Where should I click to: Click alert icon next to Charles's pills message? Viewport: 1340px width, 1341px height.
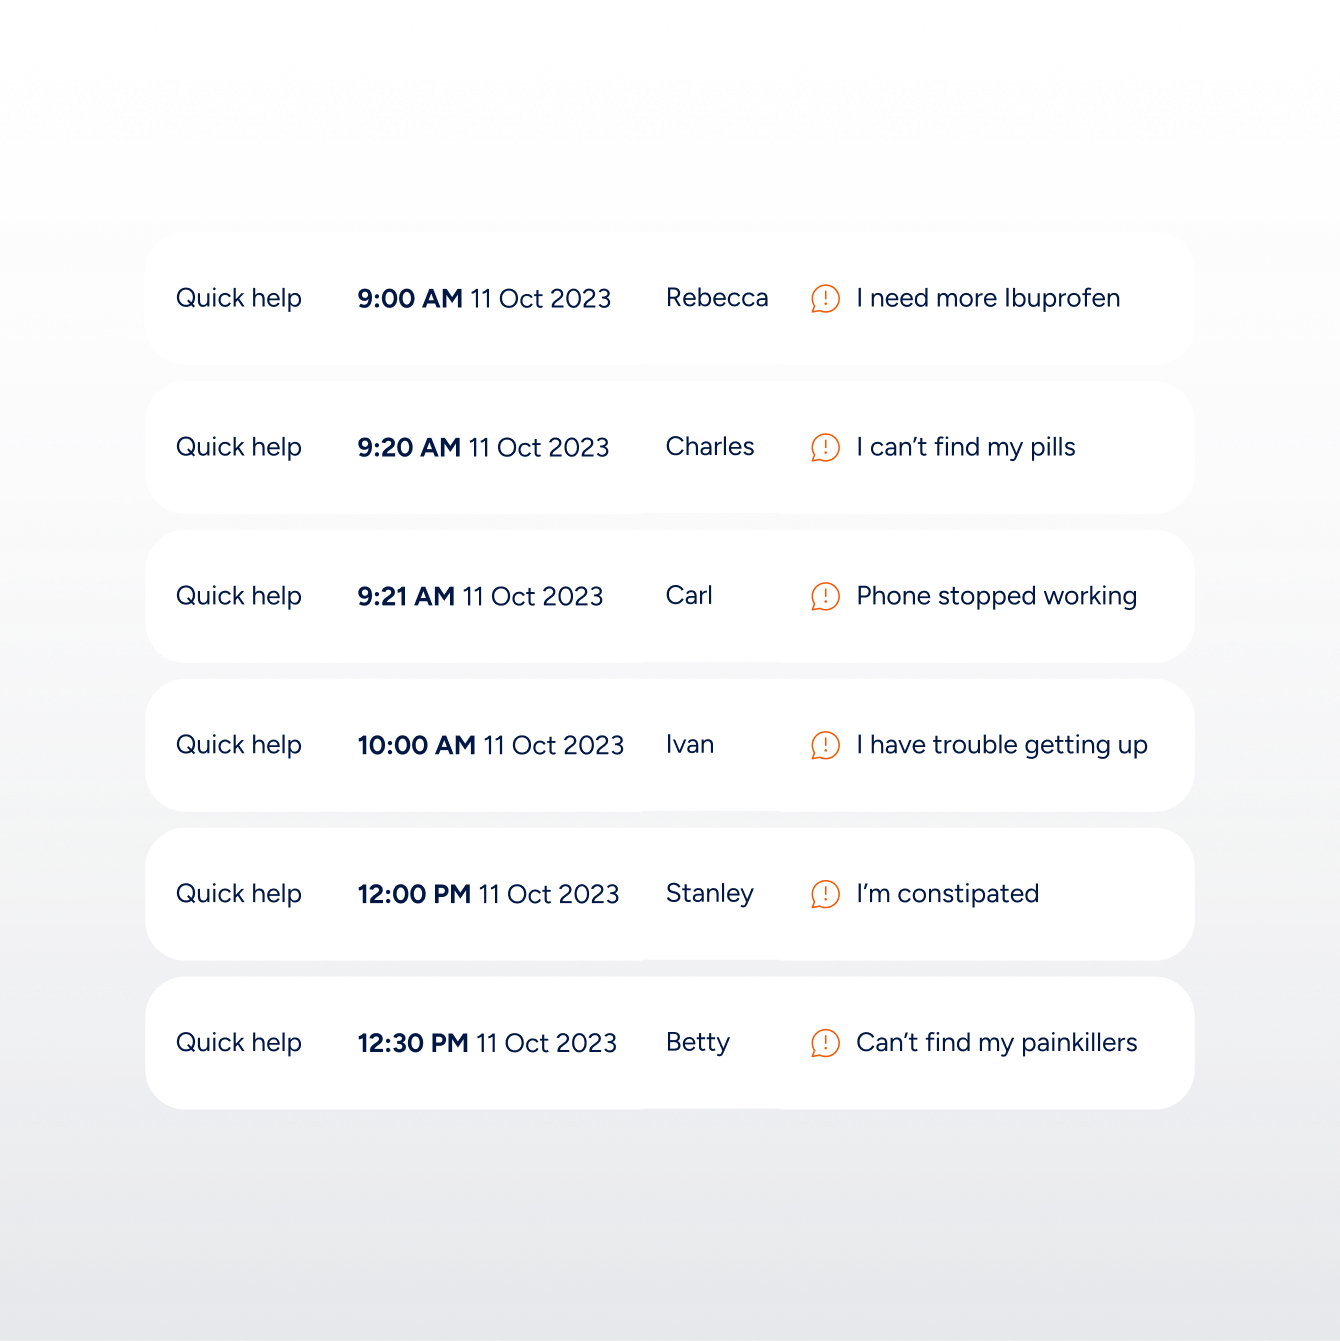coord(825,447)
